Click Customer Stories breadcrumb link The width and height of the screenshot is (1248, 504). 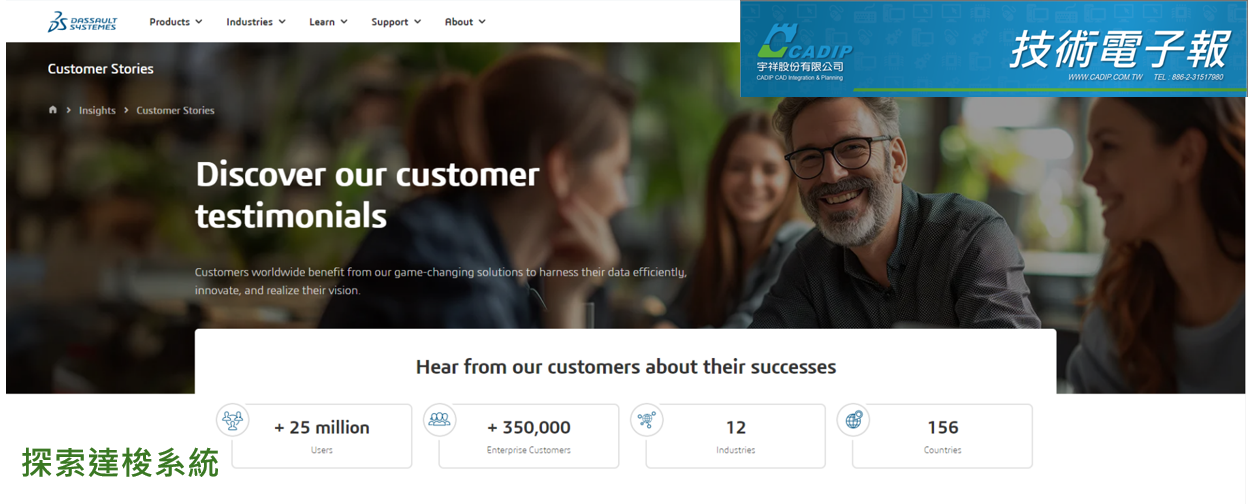click(175, 110)
